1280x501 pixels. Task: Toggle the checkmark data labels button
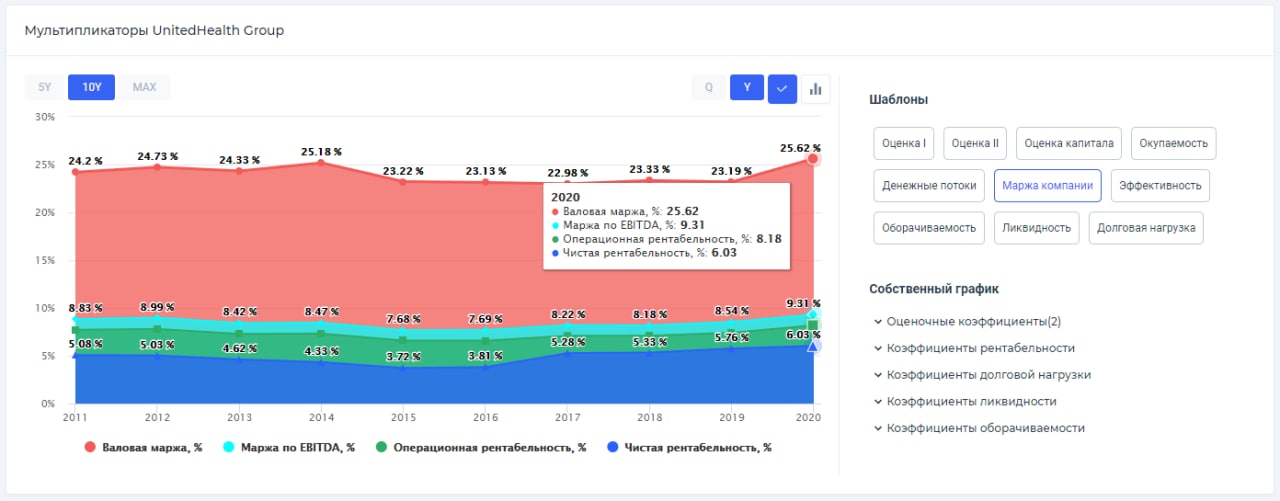pos(782,88)
